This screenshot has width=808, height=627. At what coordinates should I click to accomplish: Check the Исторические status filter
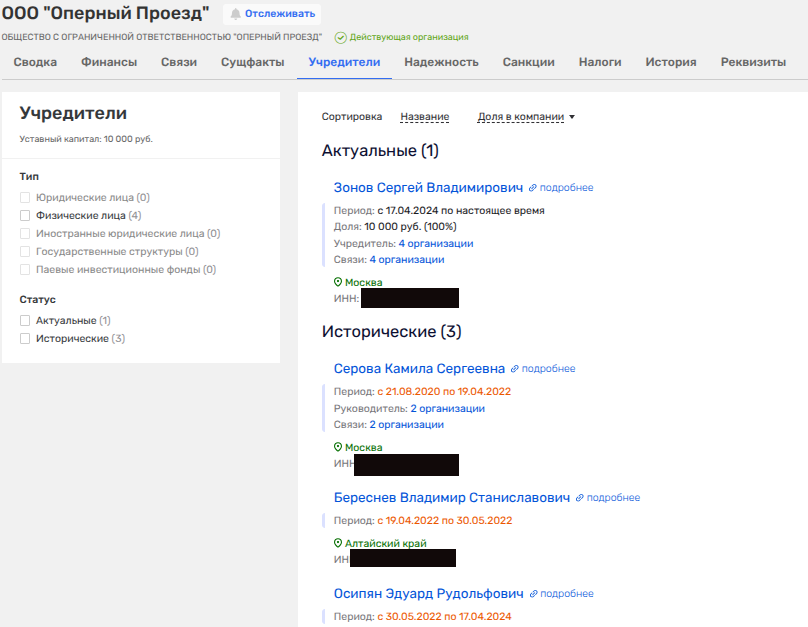[25, 339]
